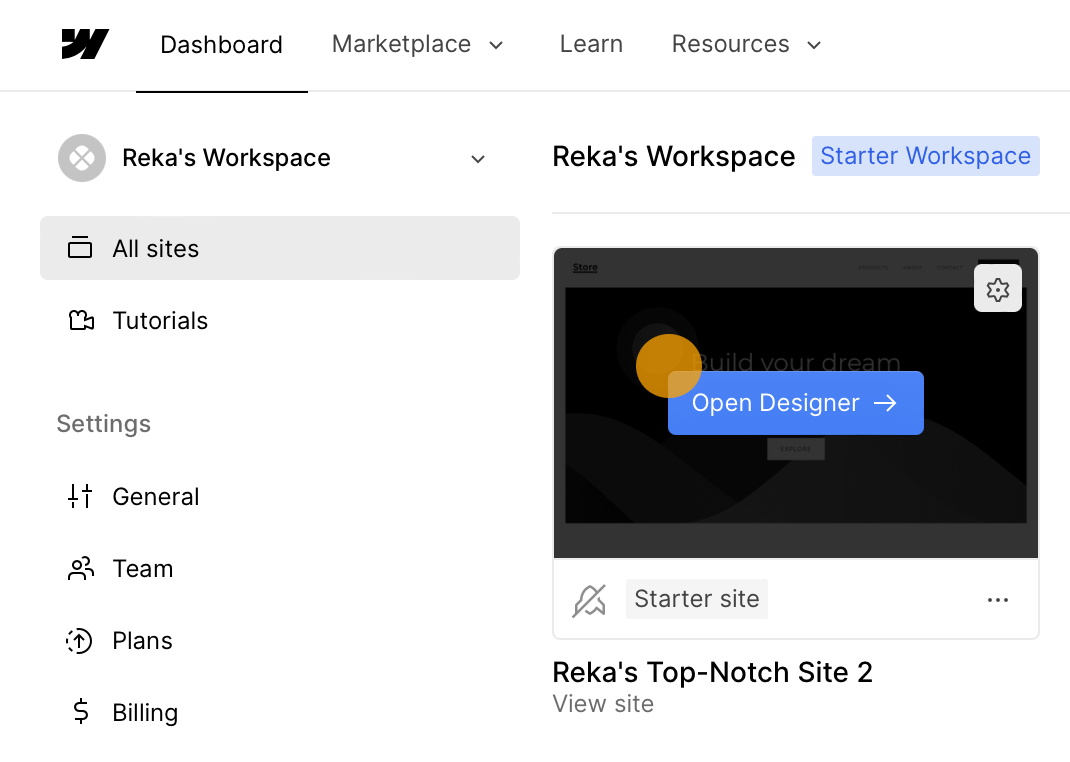This screenshot has width=1070, height=762.
Task: Select All sites in the sidebar
Action: (280, 248)
